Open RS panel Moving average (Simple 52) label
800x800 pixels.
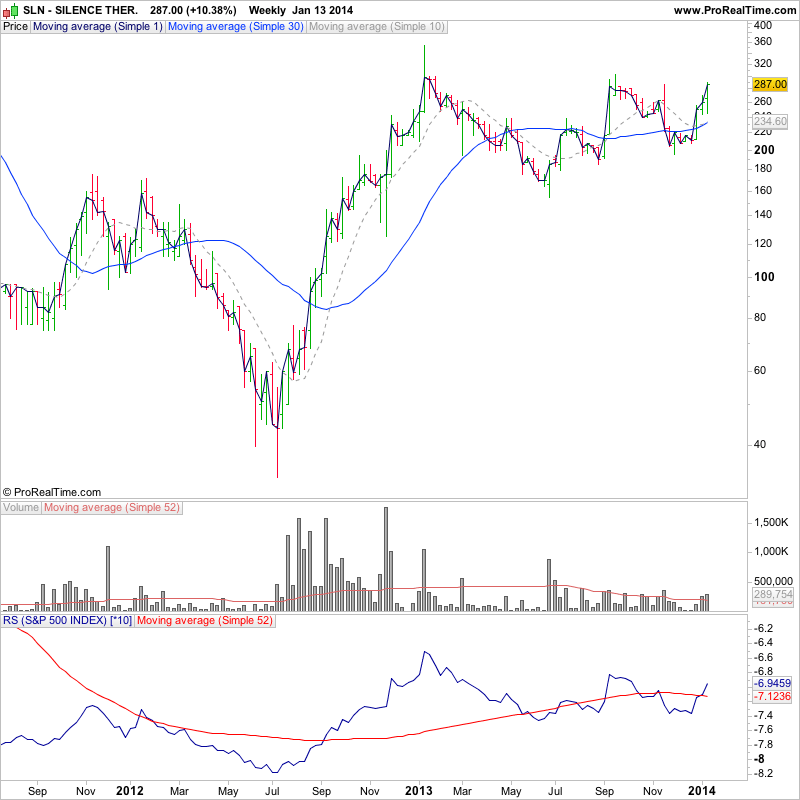[x=205, y=621]
